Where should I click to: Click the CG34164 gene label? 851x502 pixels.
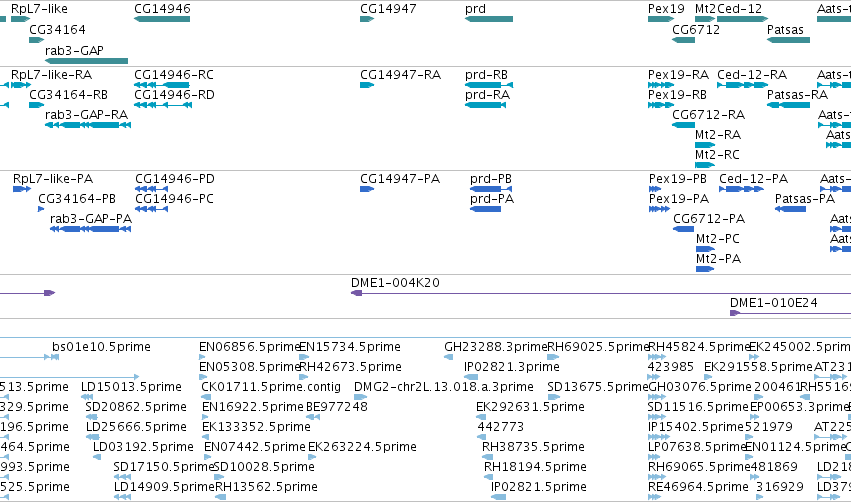click(57, 29)
